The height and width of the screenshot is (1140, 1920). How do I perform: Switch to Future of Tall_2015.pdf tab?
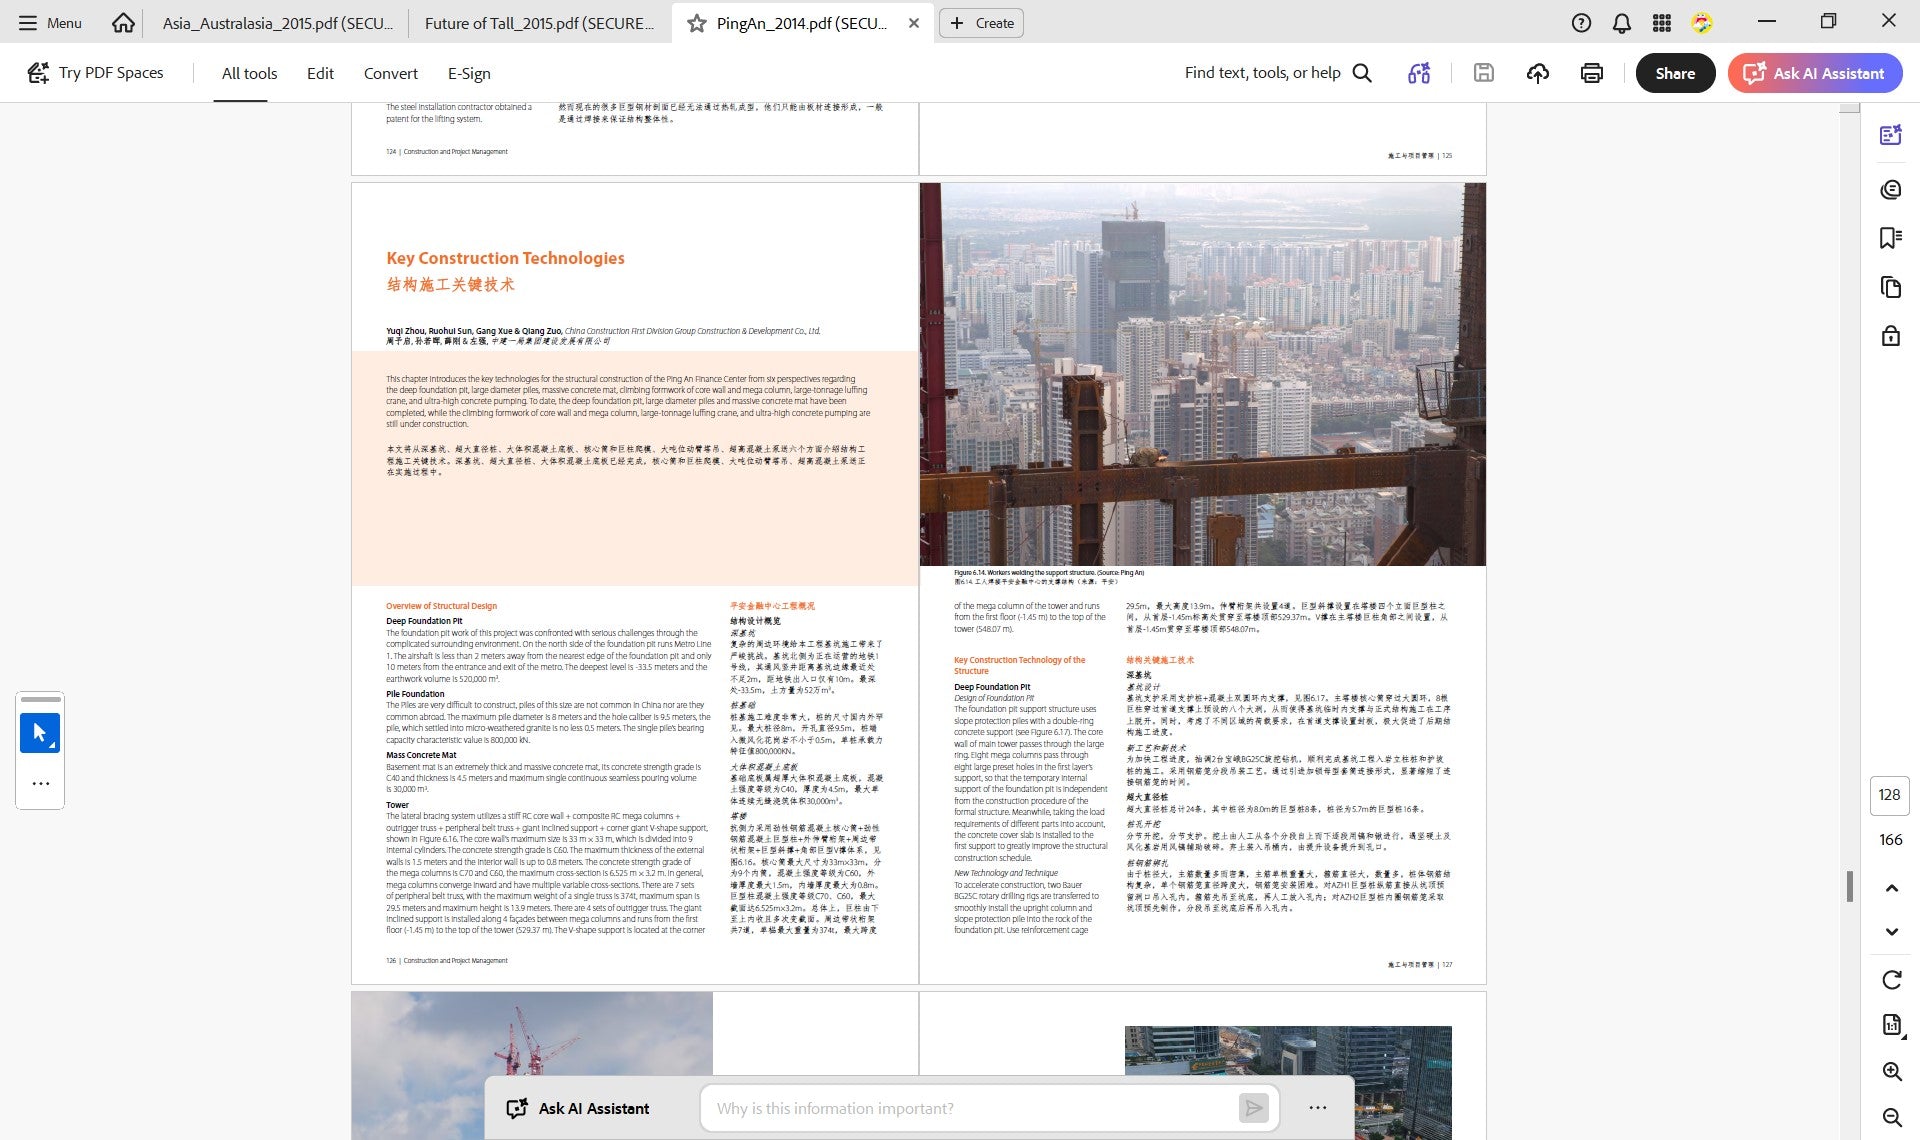point(540,23)
